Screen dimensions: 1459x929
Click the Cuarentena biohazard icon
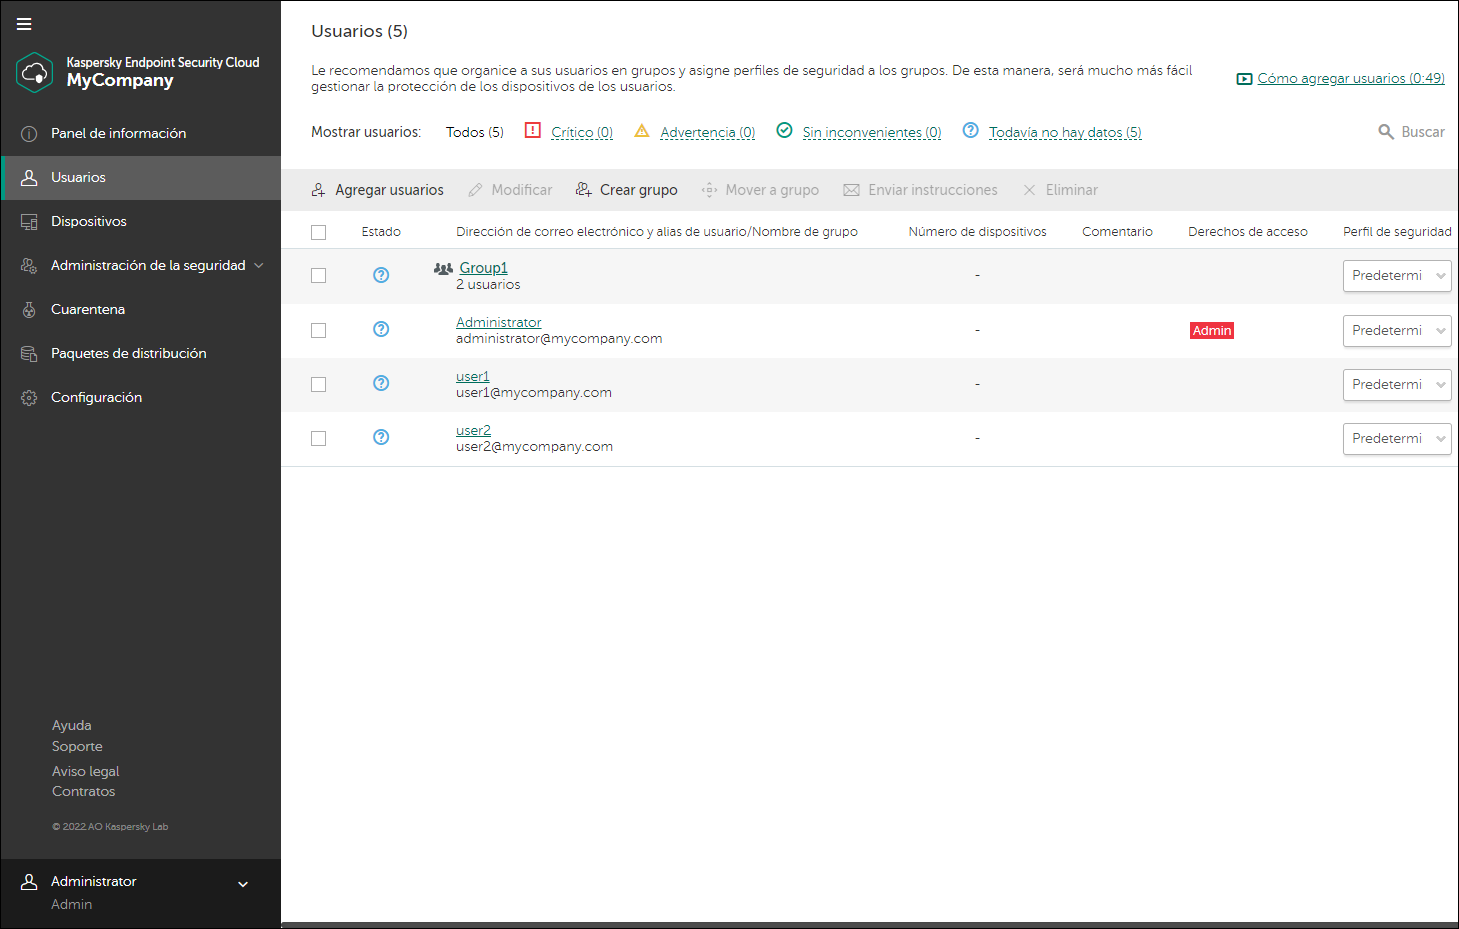pos(29,310)
